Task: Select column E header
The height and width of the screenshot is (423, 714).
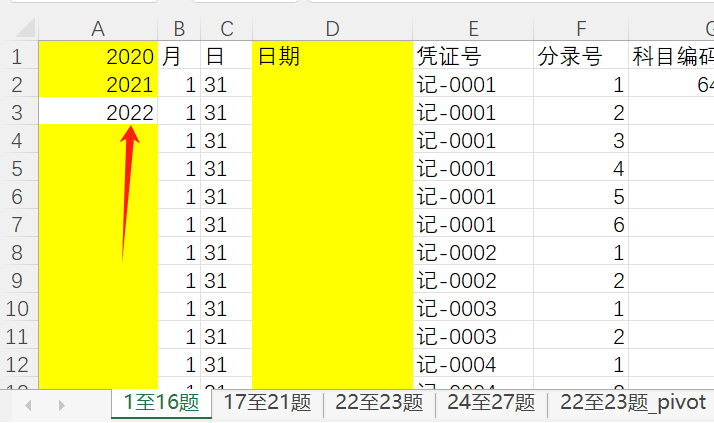Action: (473, 29)
